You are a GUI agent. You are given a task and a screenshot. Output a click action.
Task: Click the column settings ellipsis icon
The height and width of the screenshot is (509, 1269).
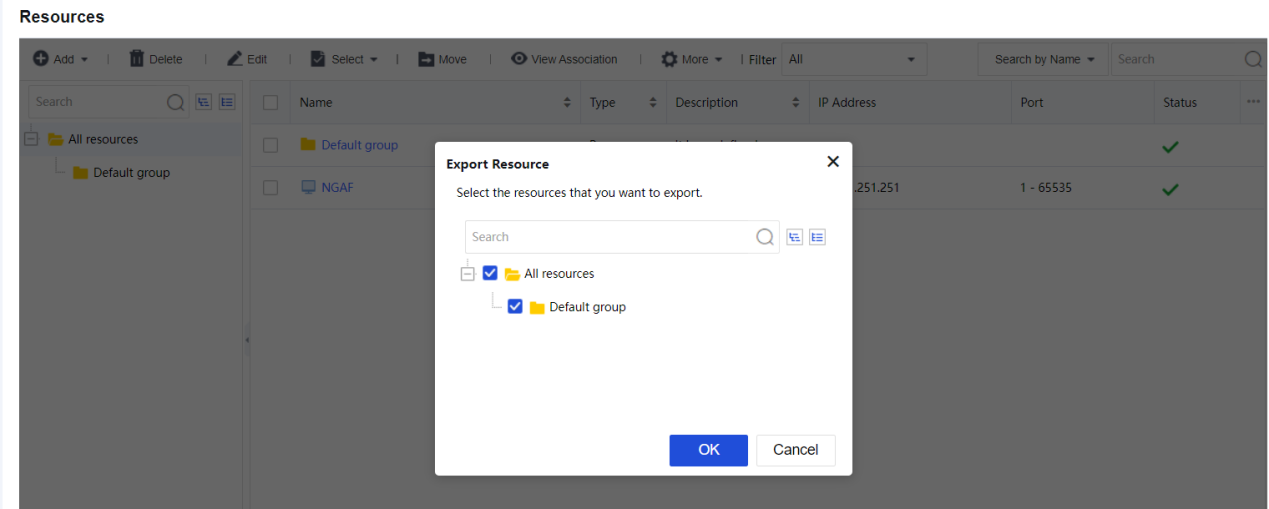(x=1253, y=102)
